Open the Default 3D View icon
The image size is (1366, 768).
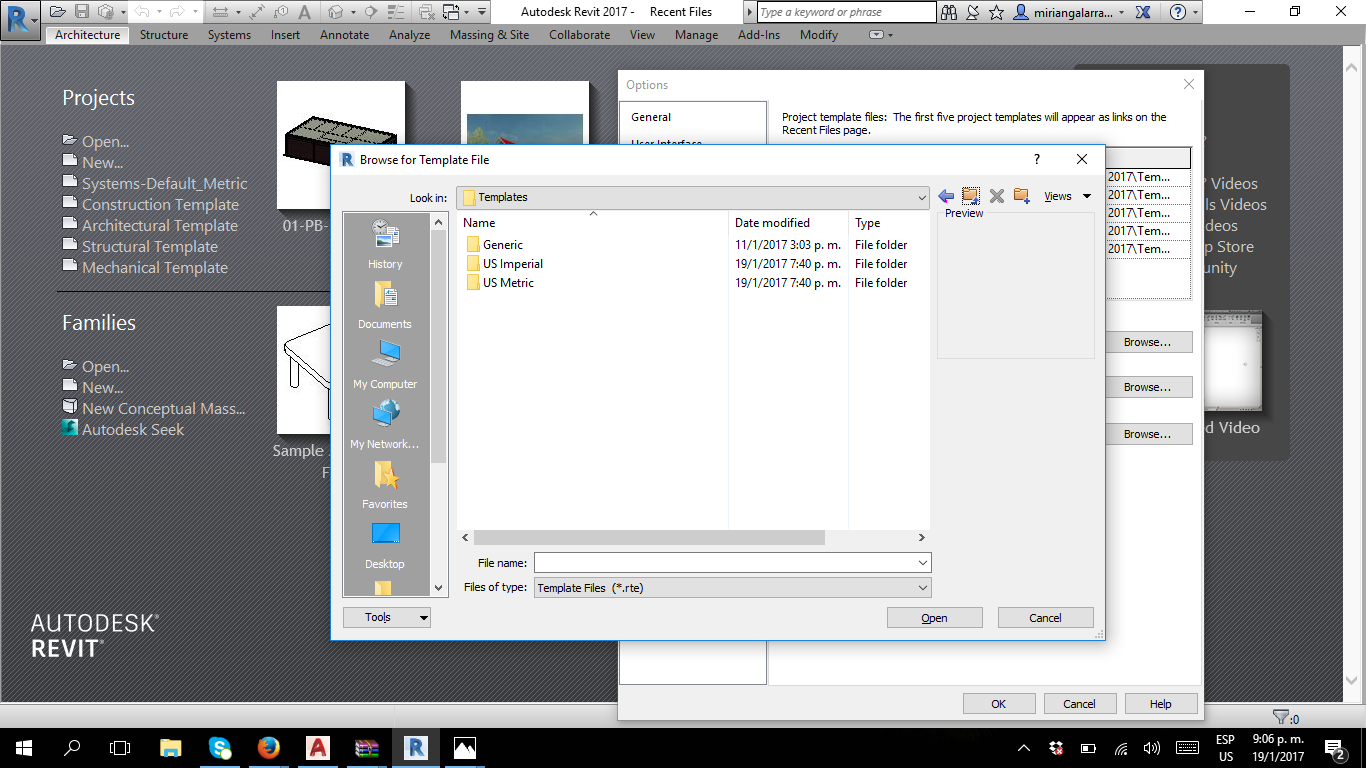(x=334, y=11)
